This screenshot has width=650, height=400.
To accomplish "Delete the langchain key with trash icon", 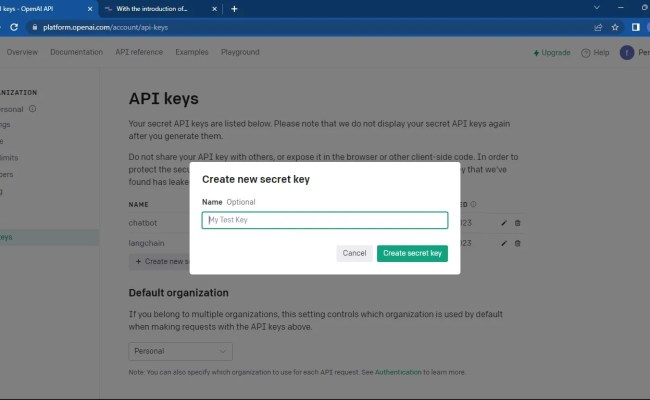I will 517,243.
